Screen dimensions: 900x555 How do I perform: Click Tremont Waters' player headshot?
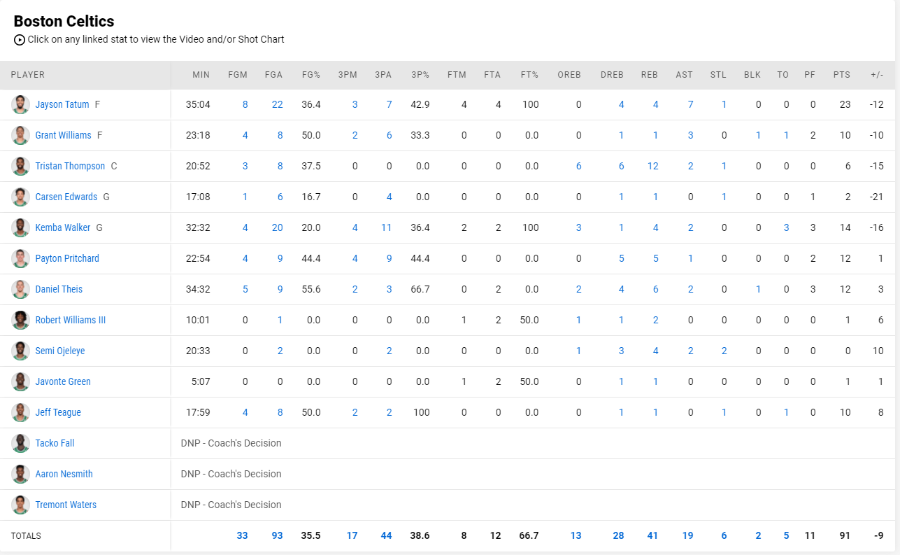[x=21, y=504]
